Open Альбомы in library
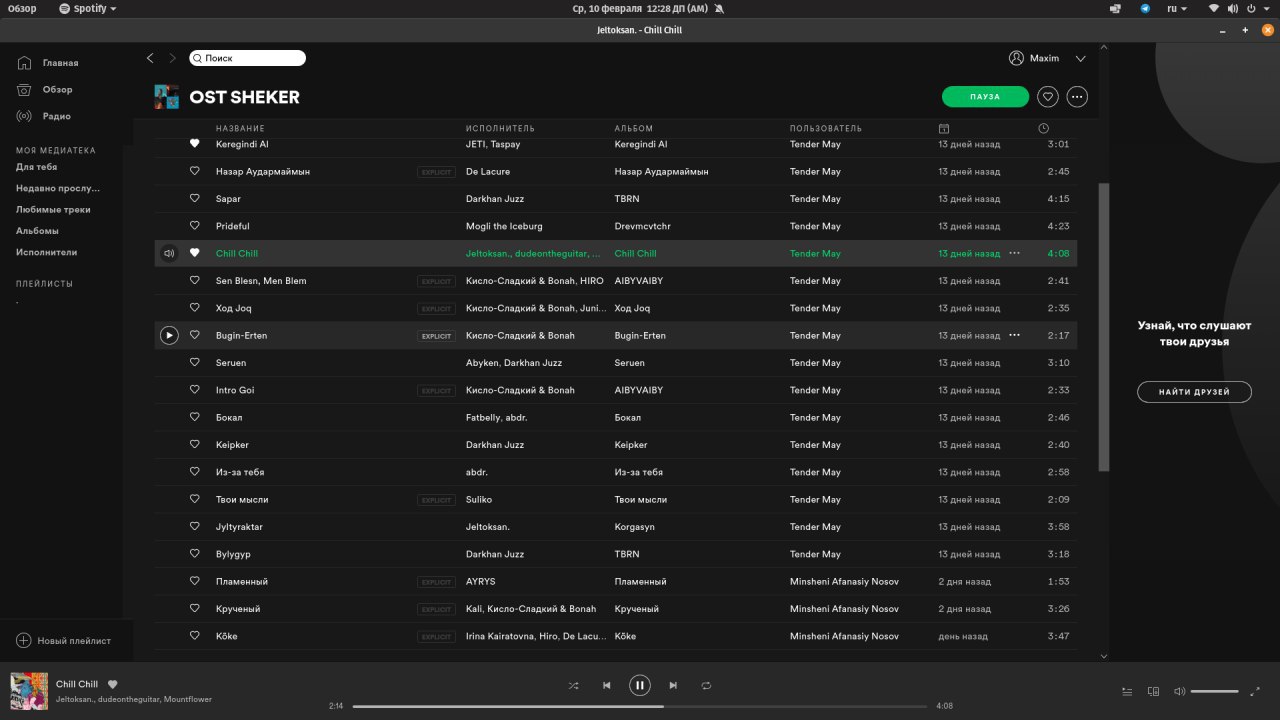Screen dimensions: 1280x720 click(37, 231)
